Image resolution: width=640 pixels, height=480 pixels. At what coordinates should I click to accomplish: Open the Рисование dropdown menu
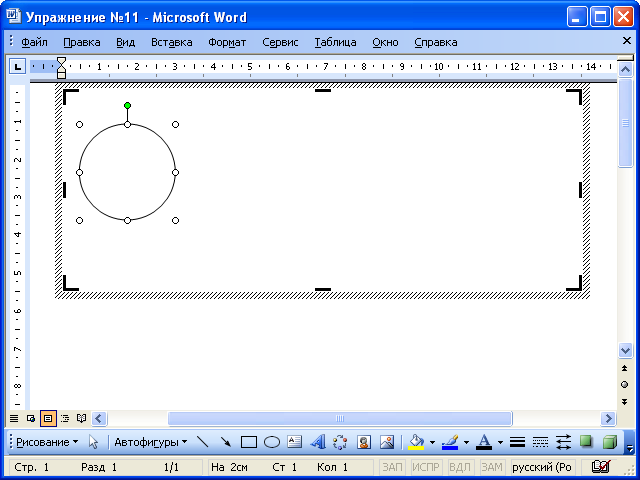(x=47, y=442)
